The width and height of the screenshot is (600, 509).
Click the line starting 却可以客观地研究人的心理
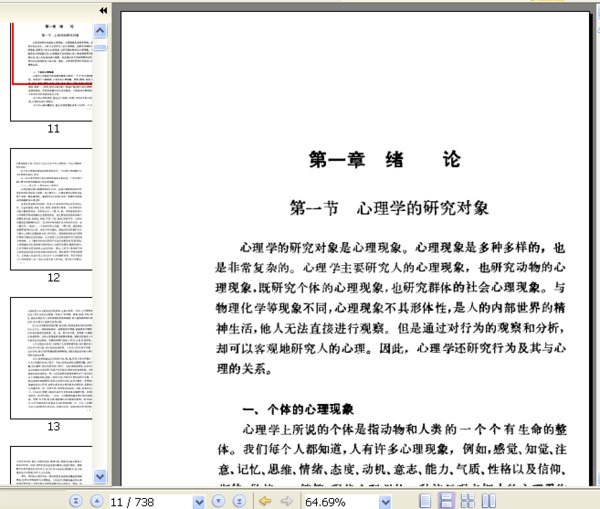[390, 348]
